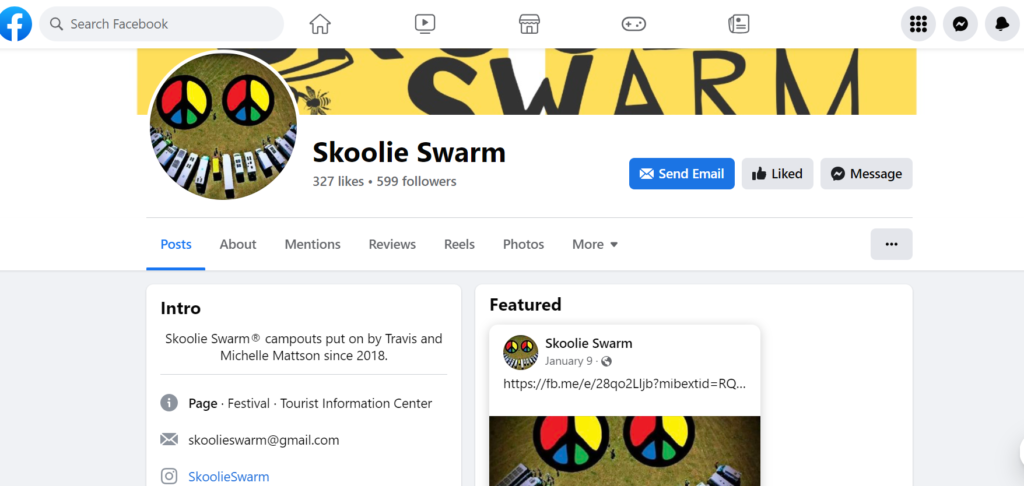Switch to the Reviews tab
1024x486 pixels.
click(392, 244)
